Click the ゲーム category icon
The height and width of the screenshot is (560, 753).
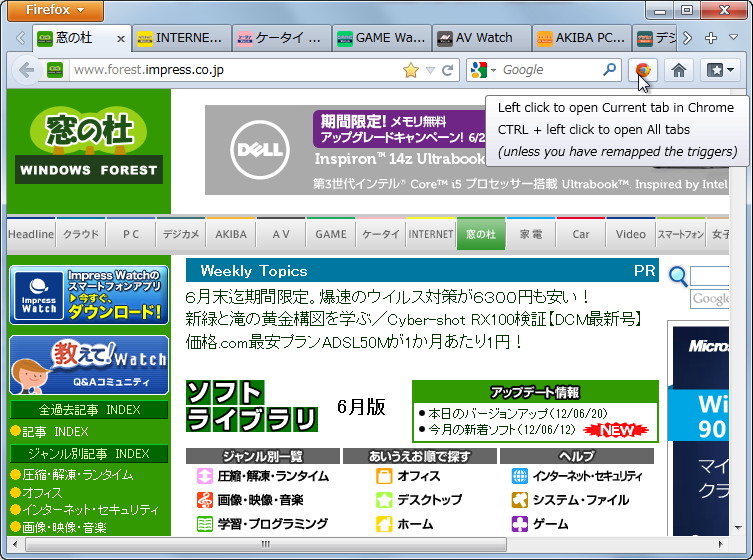520,523
